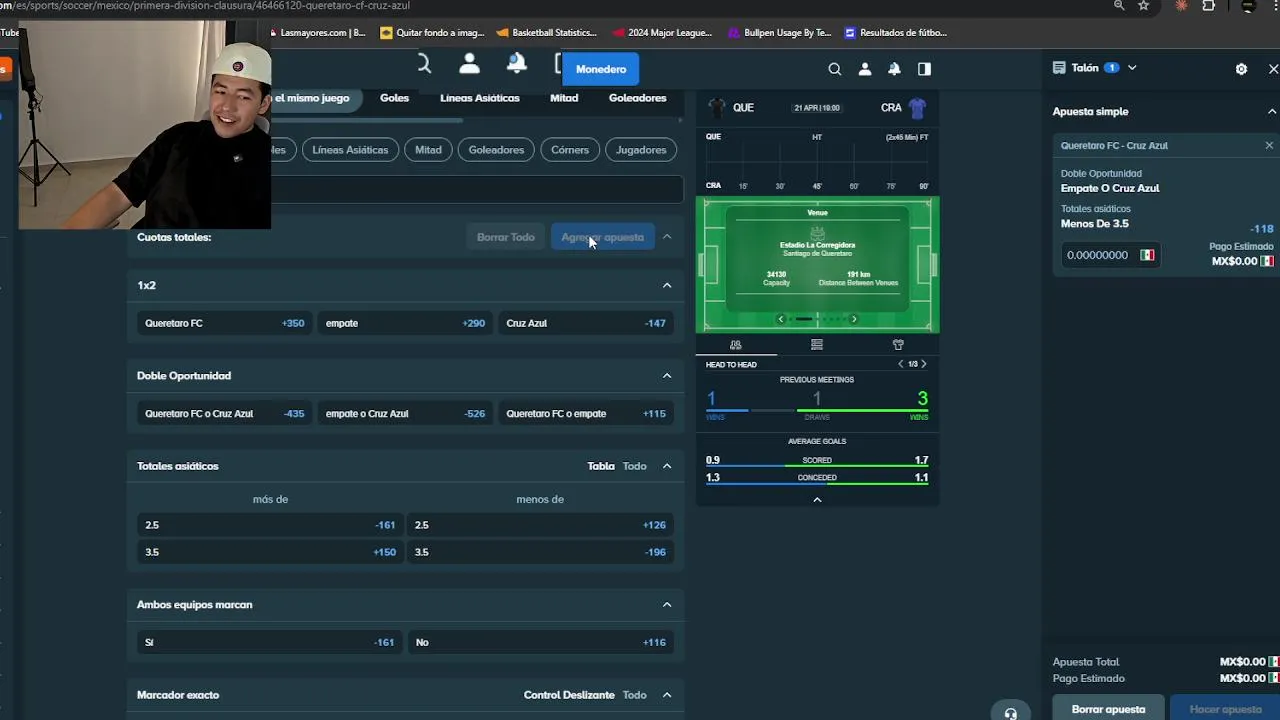The width and height of the screenshot is (1280, 720).
Task: Select Córners filter pill
Action: pos(570,150)
